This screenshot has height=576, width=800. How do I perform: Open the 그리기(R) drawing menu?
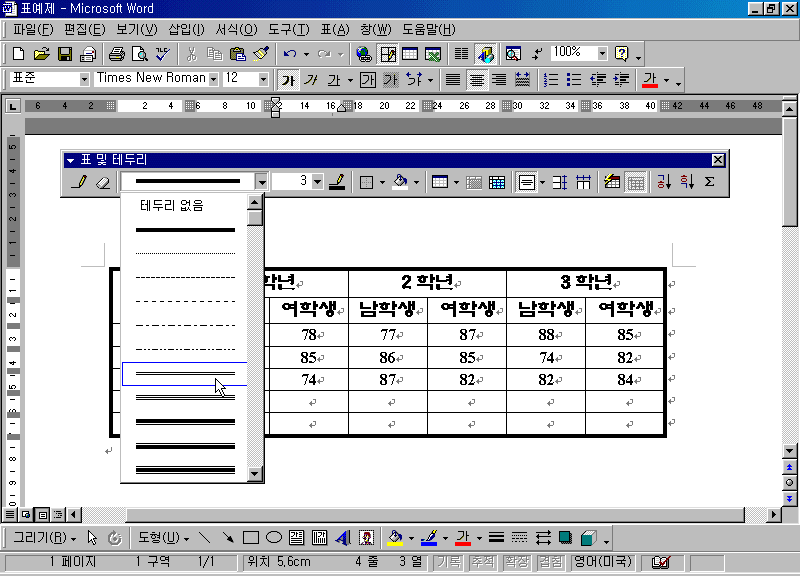[44, 538]
